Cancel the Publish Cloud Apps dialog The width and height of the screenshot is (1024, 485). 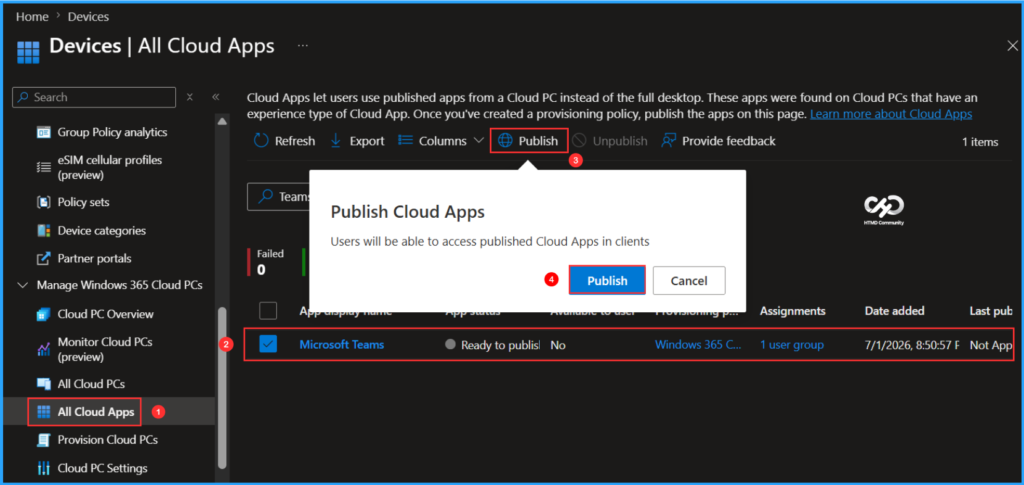pyautogui.click(x=689, y=281)
